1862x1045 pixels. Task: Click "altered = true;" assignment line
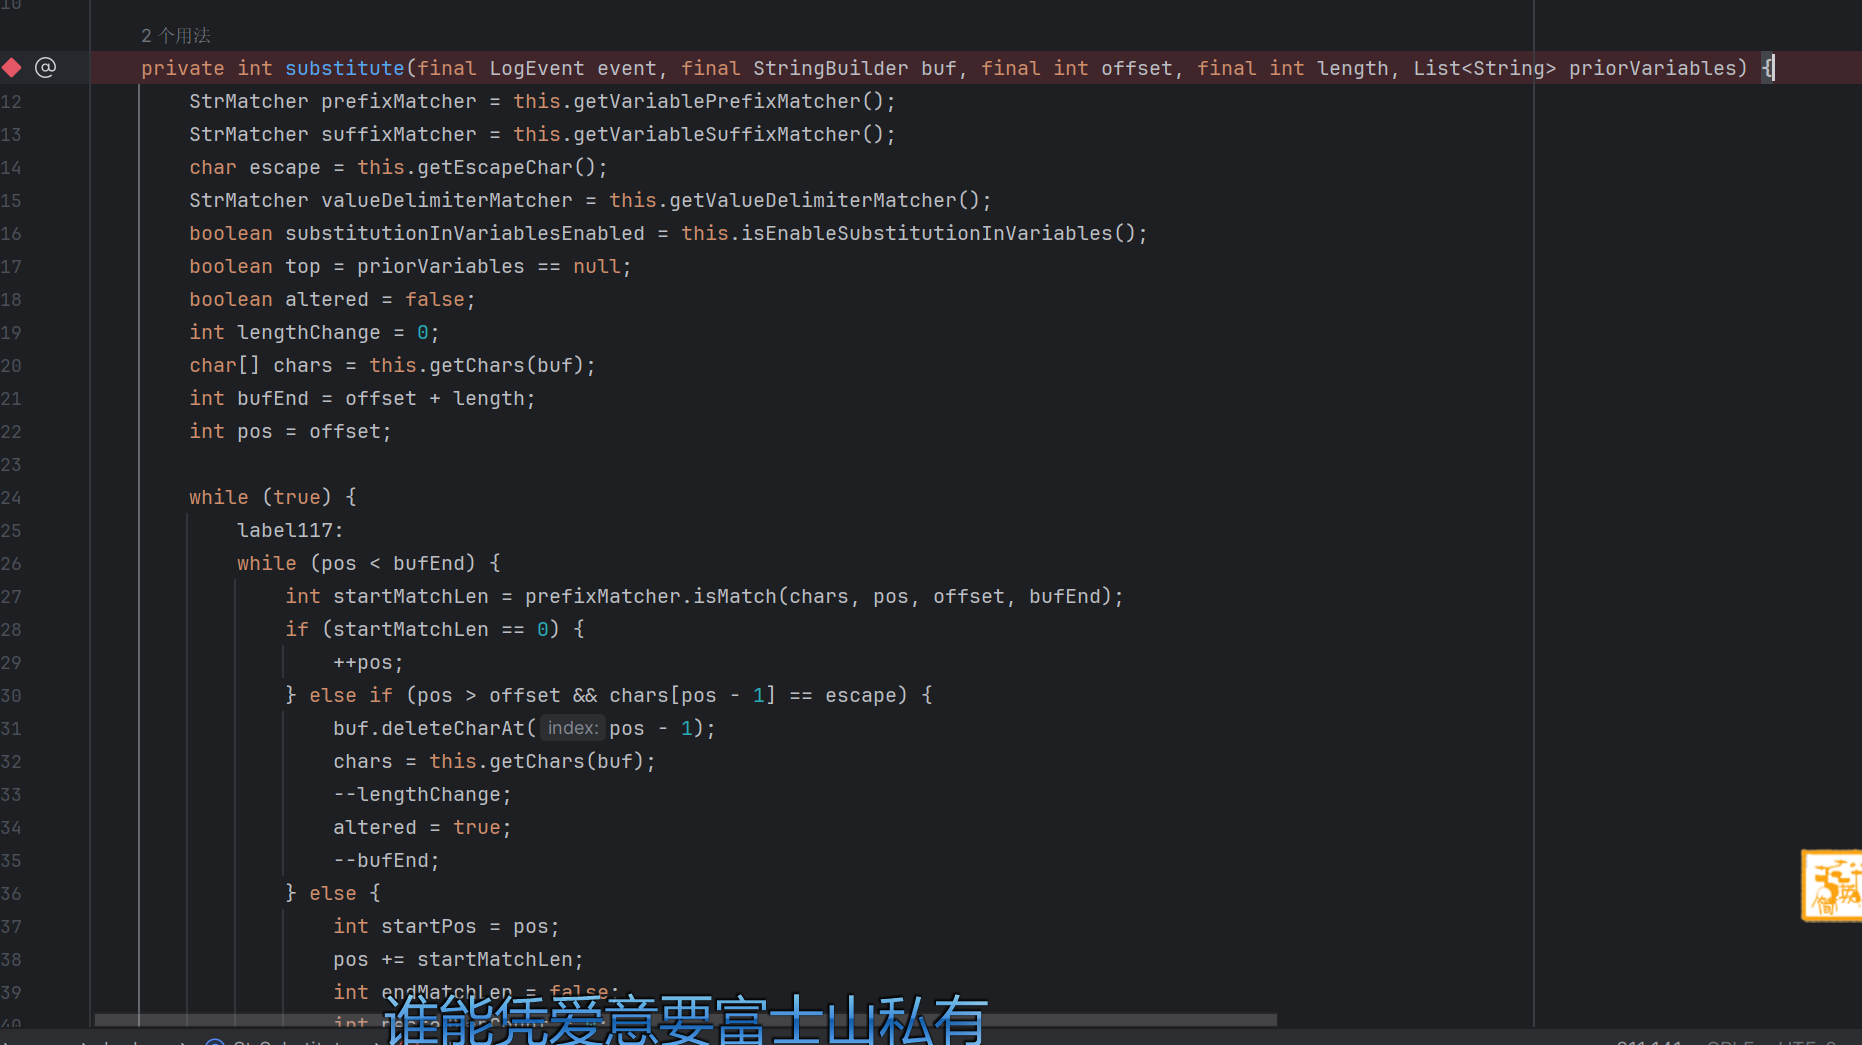[x=422, y=827]
